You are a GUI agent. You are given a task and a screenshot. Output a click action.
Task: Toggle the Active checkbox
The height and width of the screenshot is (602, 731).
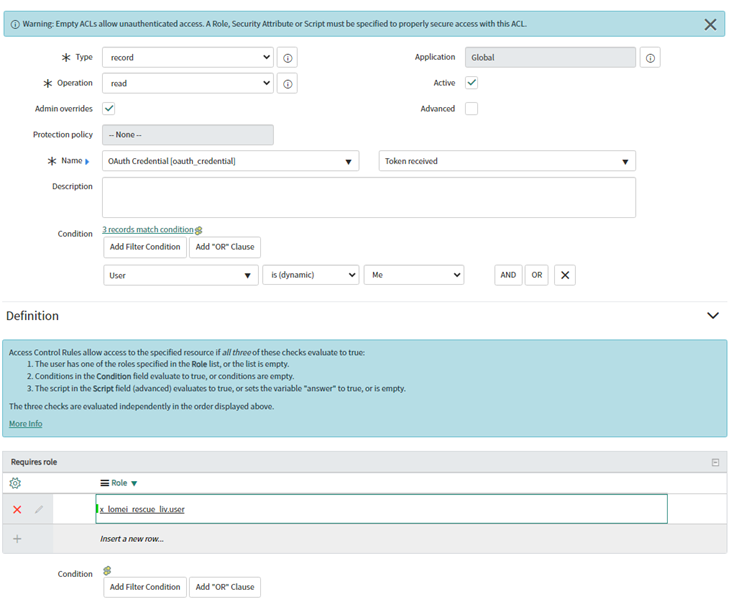coord(471,83)
